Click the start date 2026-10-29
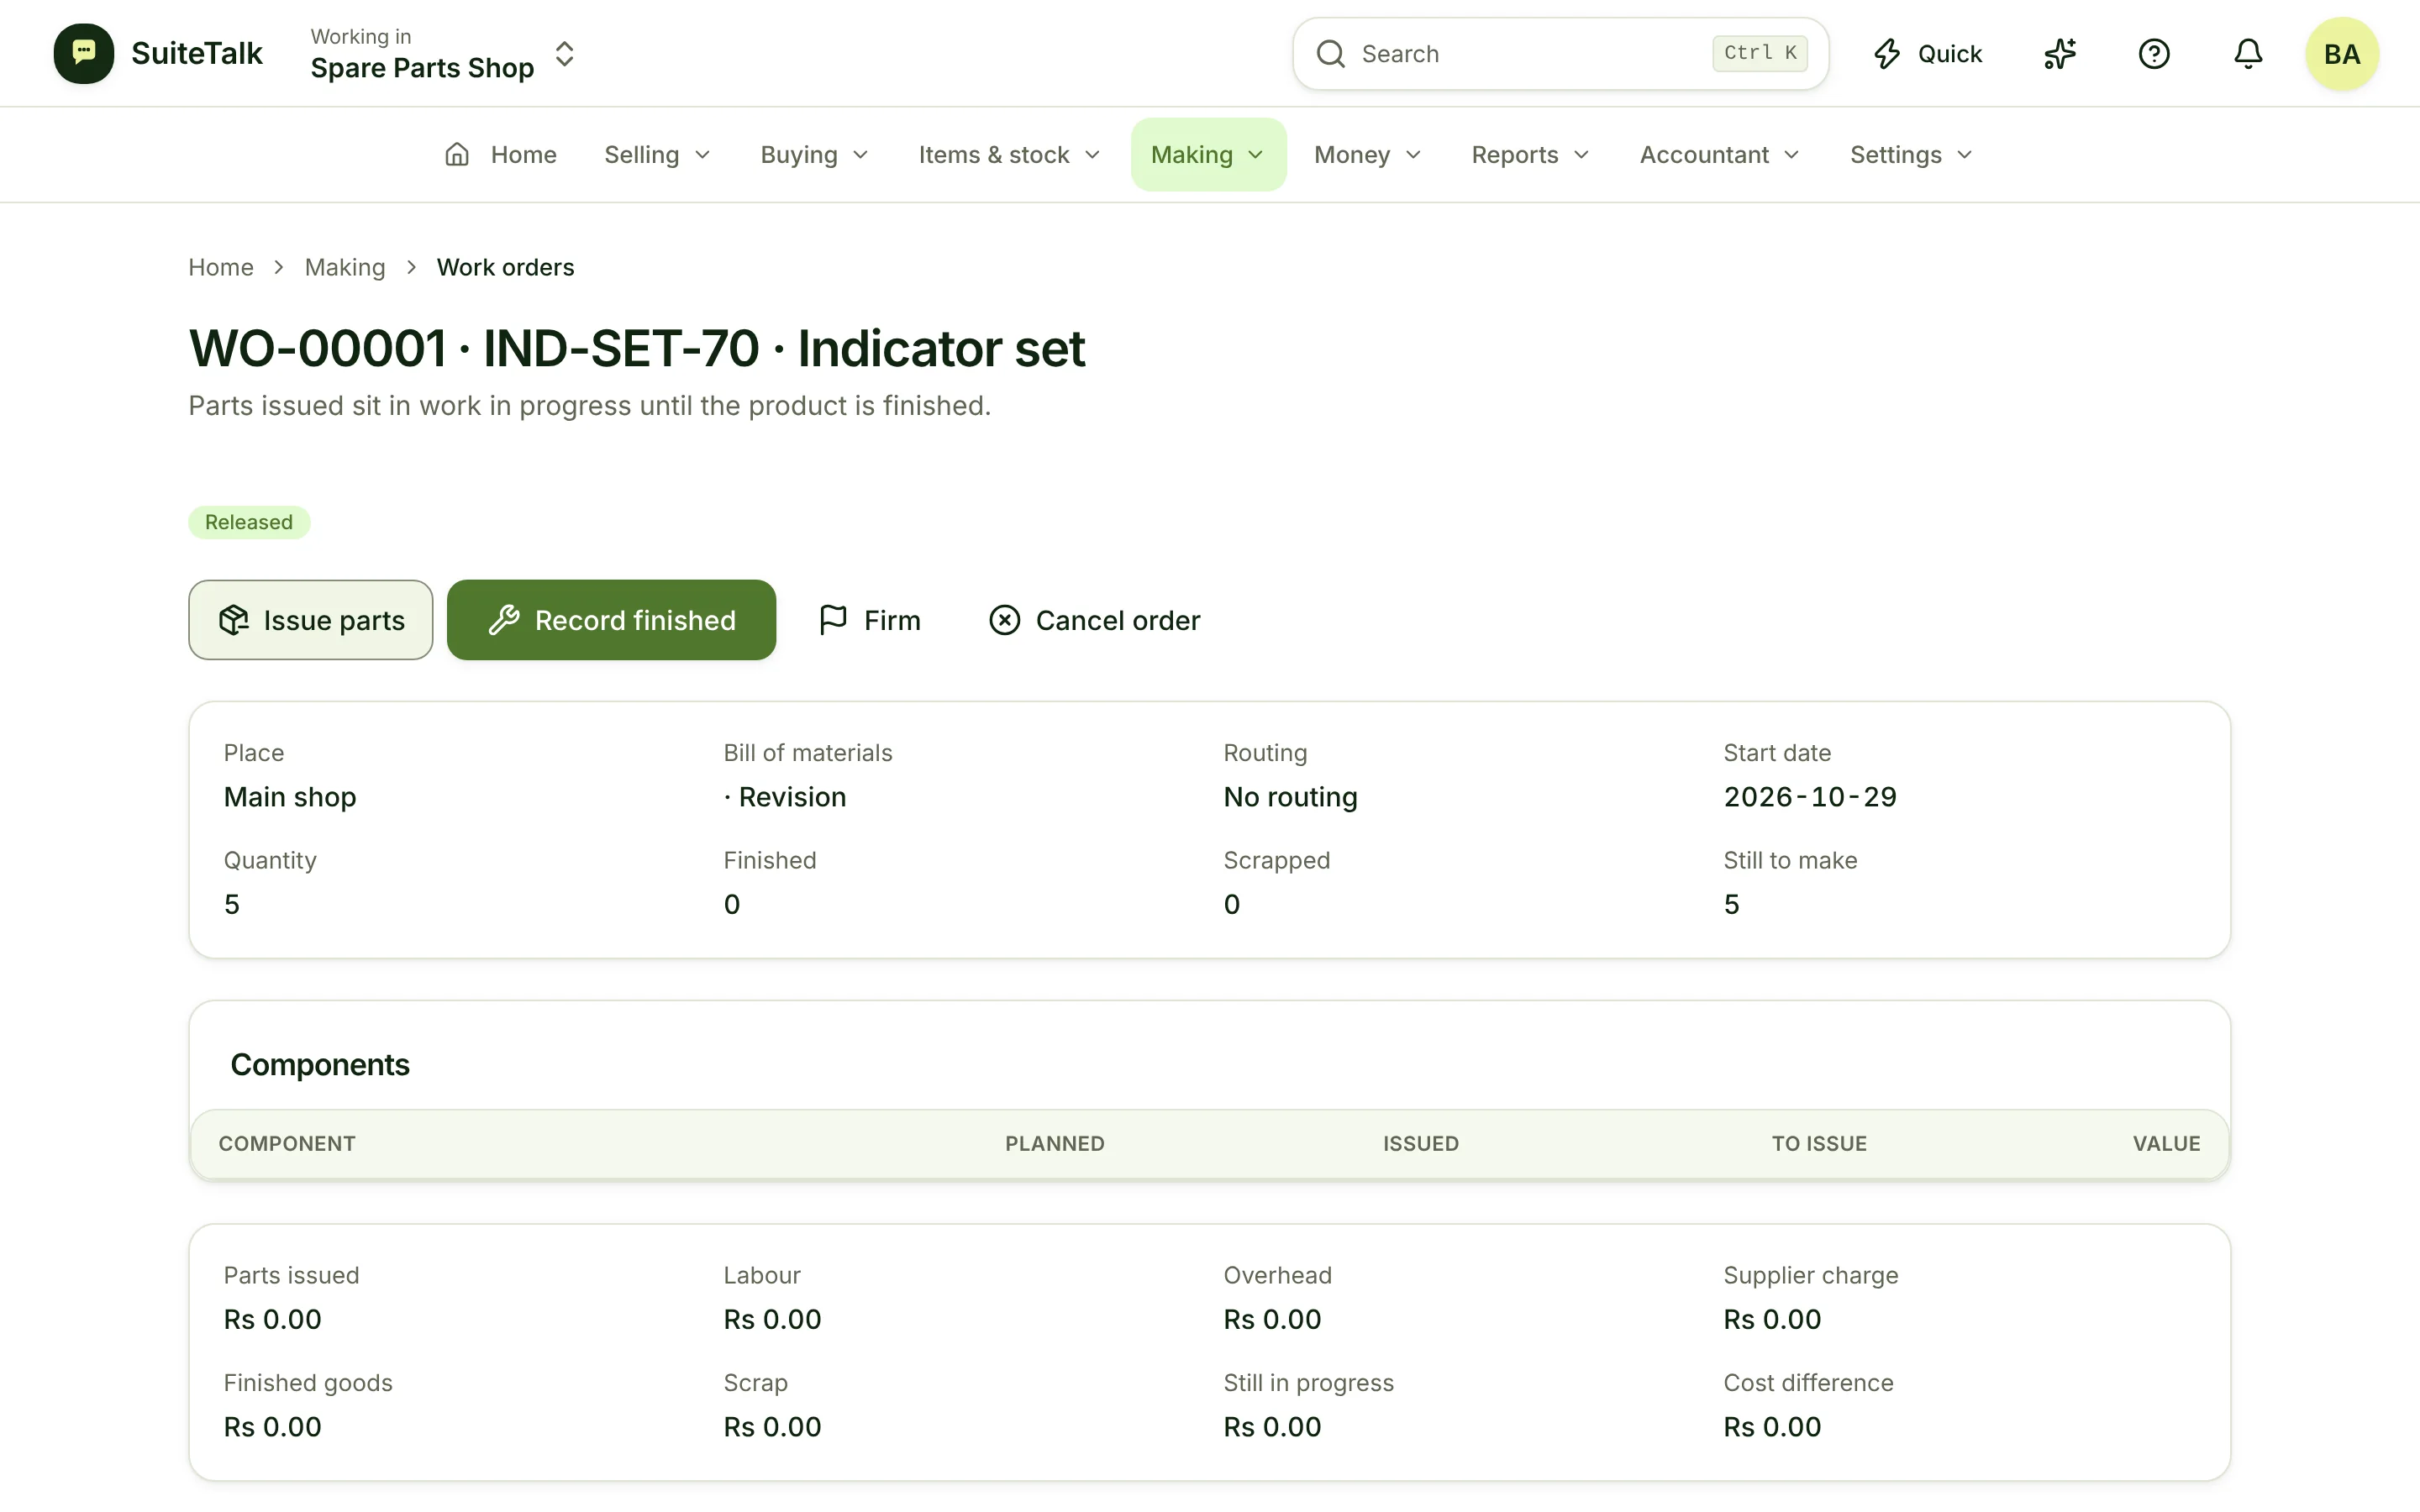 [1810, 797]
